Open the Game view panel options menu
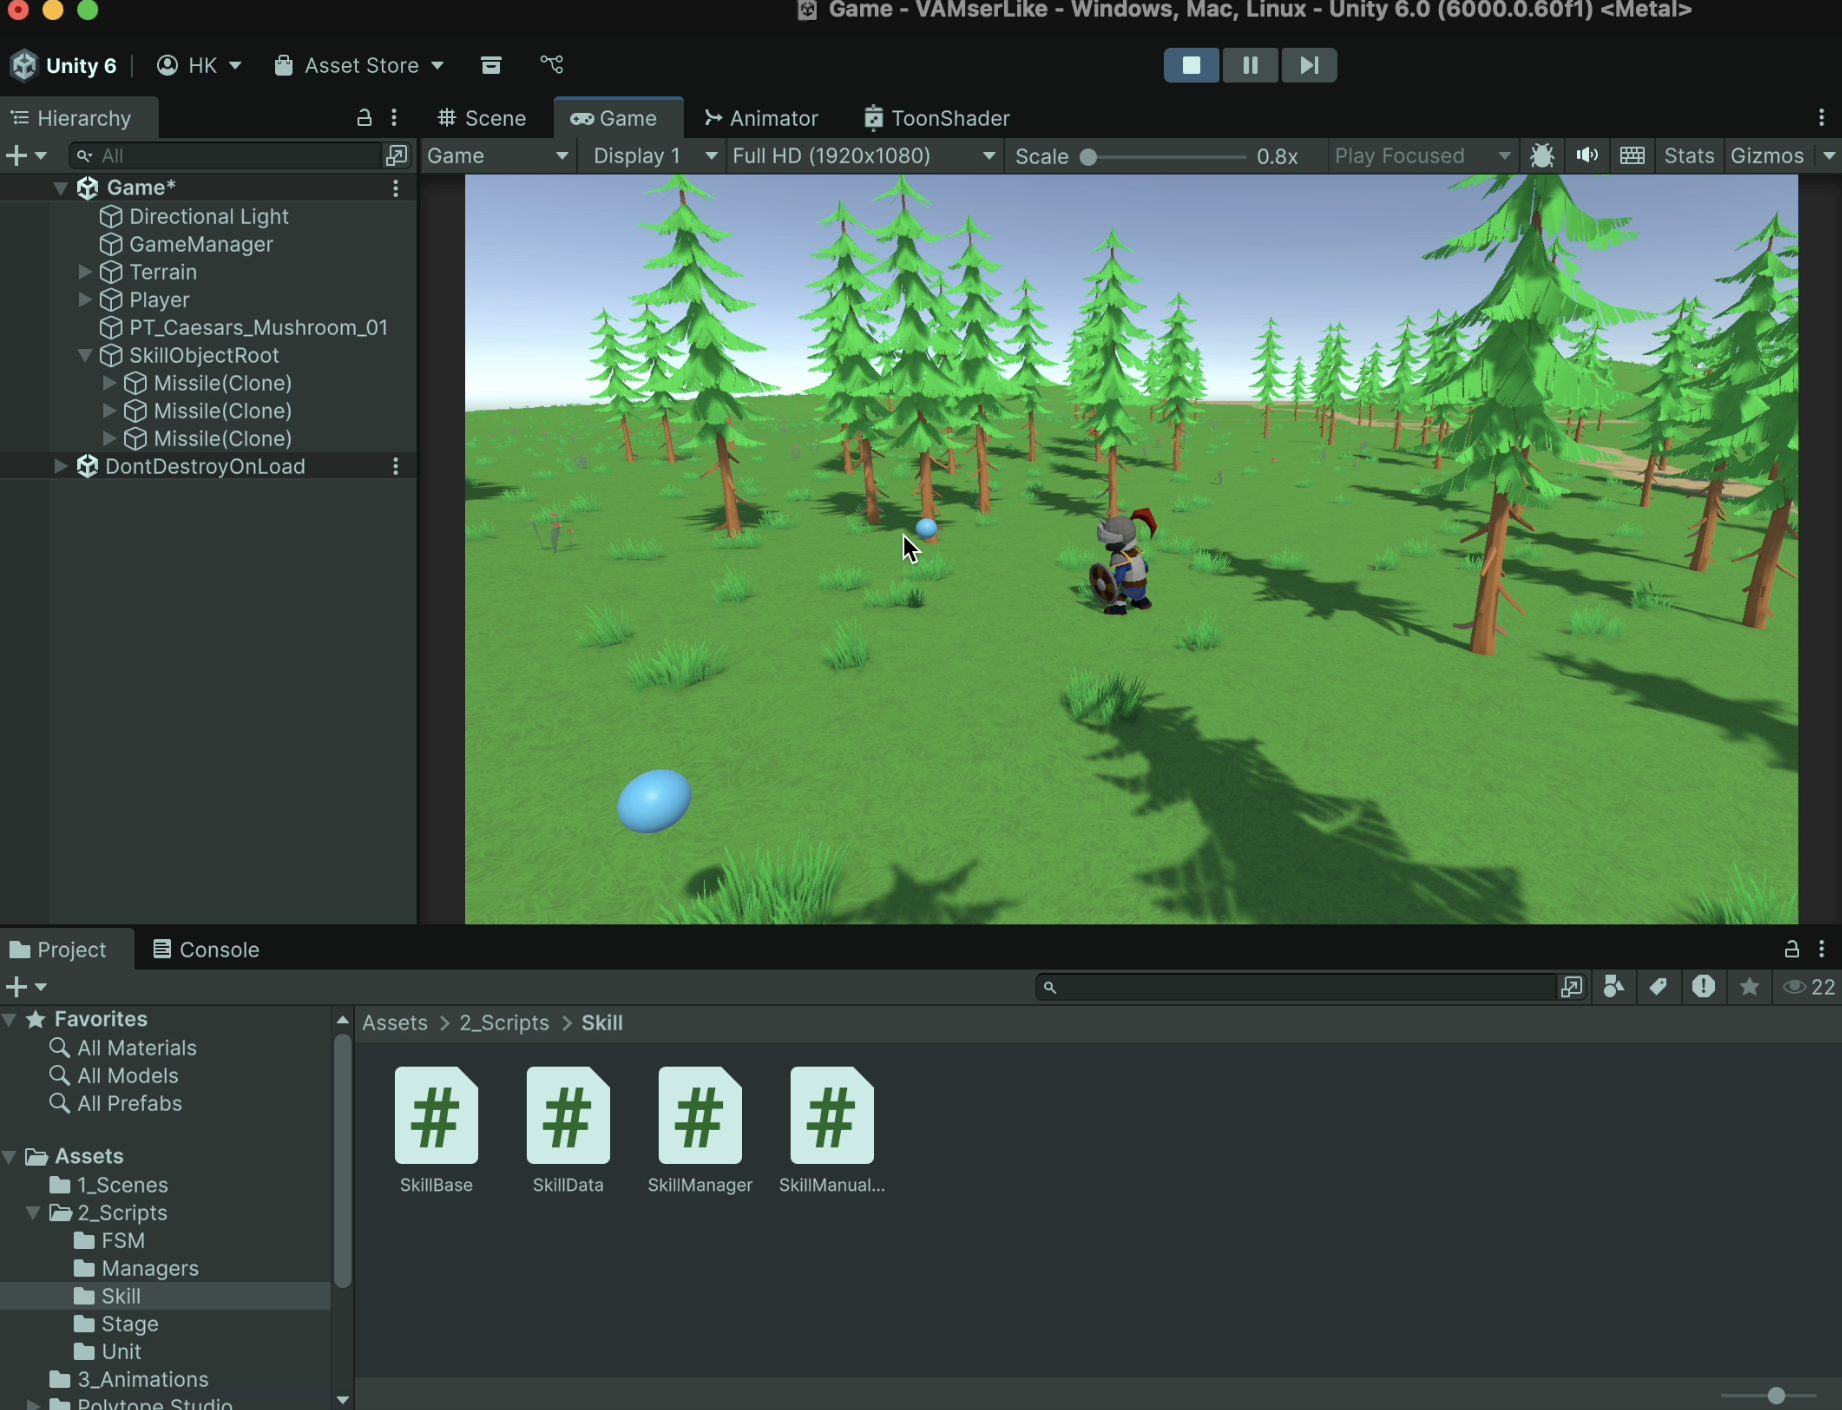Image resolution: width=1842 pixels, height=1410 pixels. coord(1822,118)
